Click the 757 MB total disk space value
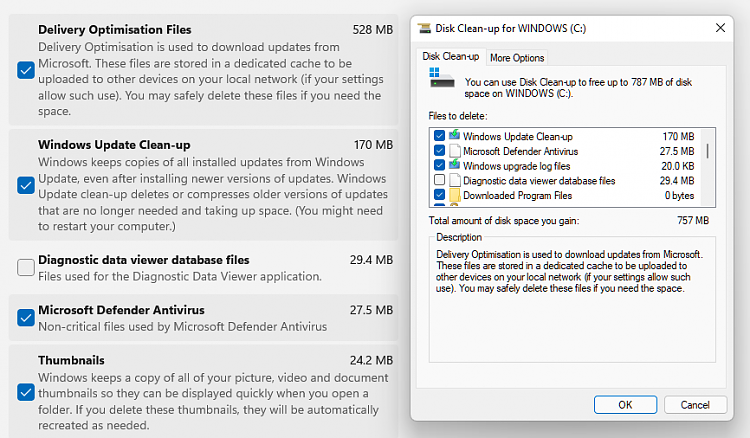 pyautogui.click(x=693, y=220)
